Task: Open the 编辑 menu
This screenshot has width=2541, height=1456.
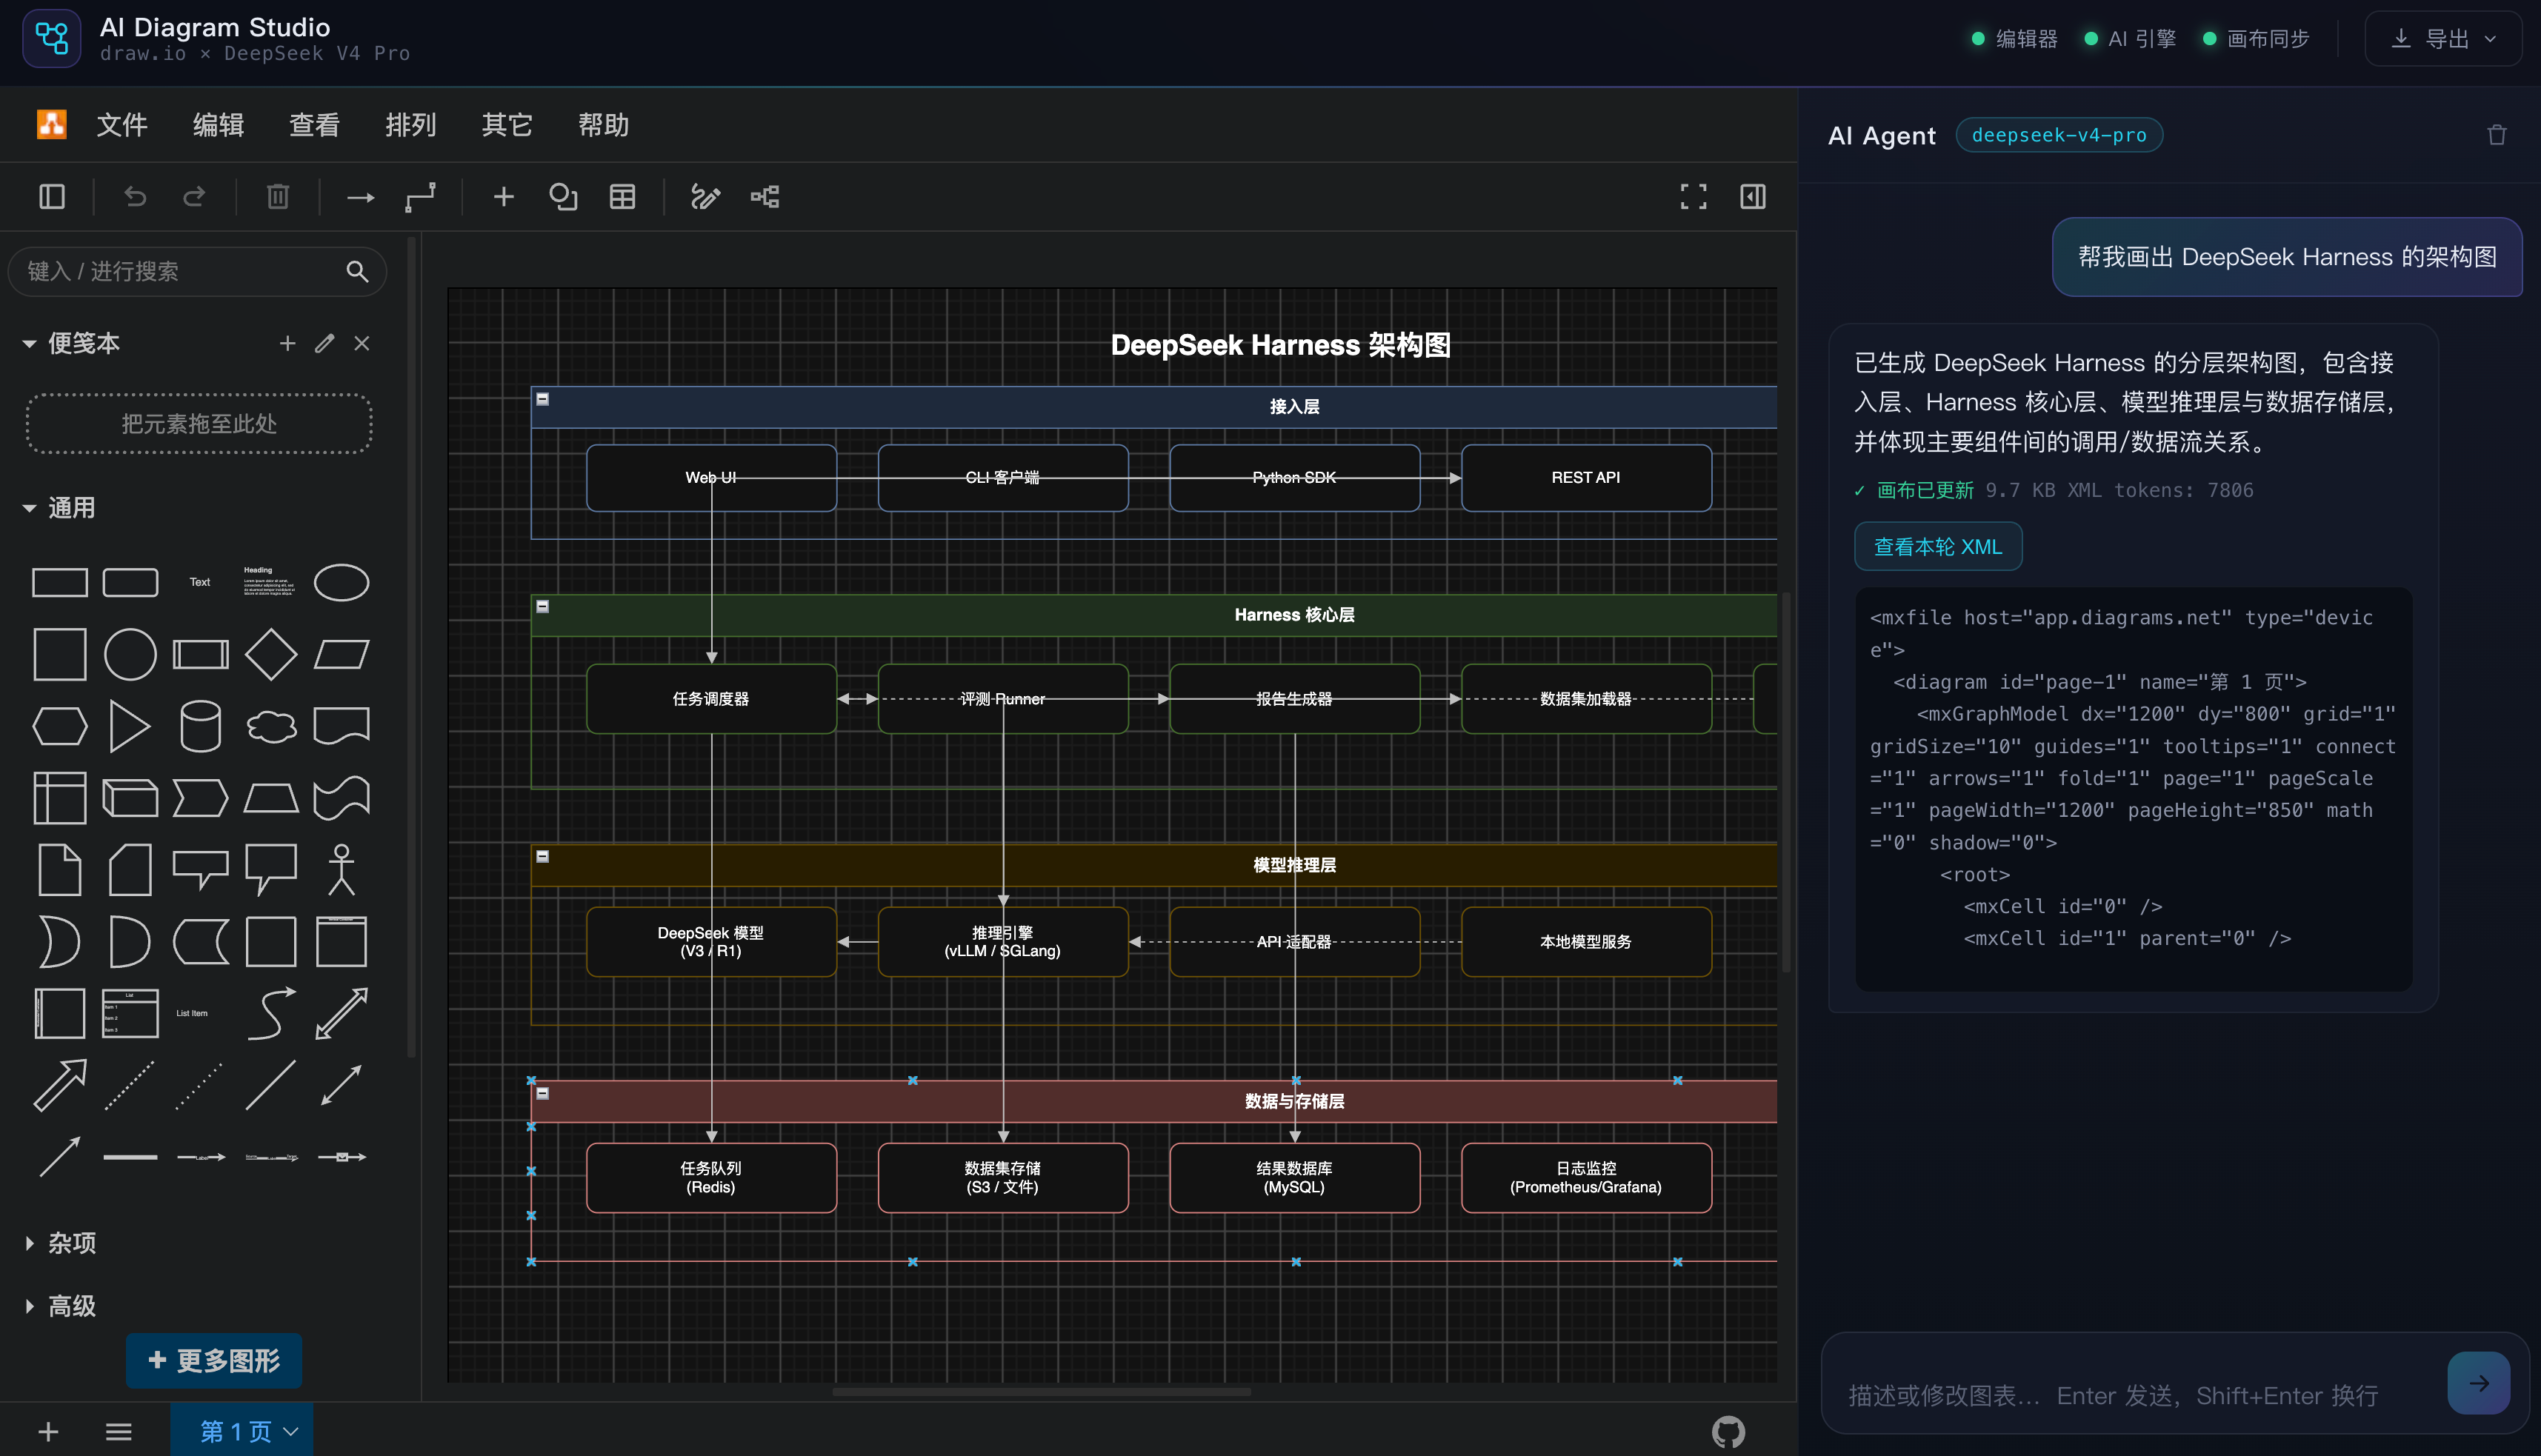Action: point(218,125)
